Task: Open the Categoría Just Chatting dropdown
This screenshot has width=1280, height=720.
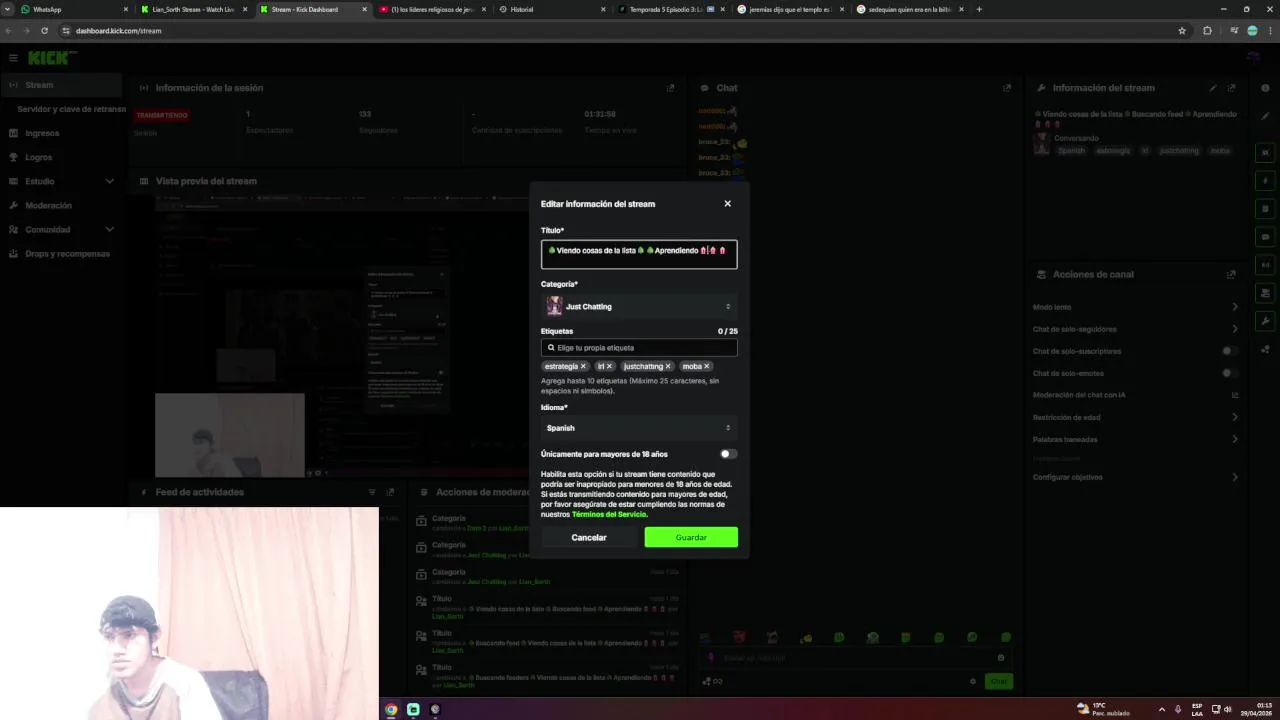Action: tap(639, 306)
